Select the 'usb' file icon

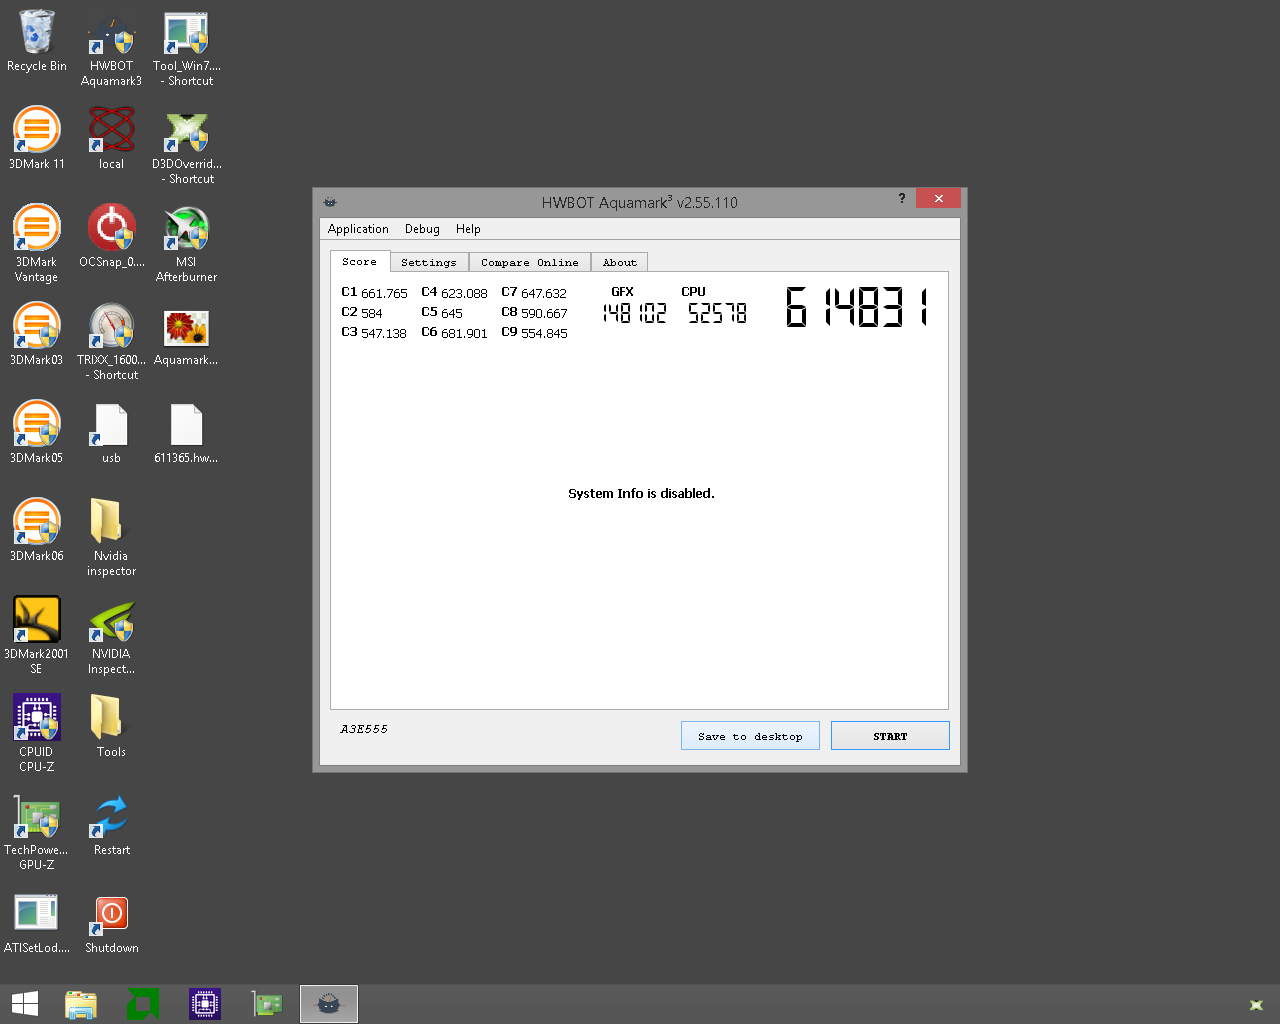pyautogui.click(x=111, y=432)
